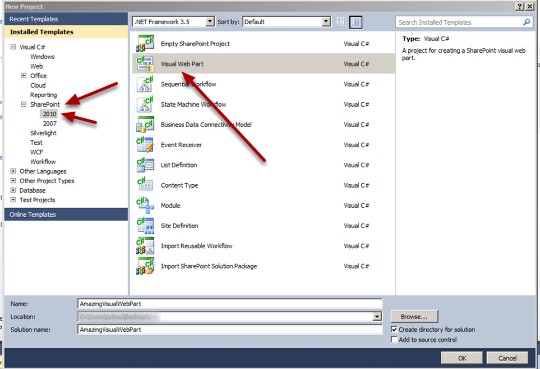Open the Sort by dropdown
Viewport: 540px width, 369px height.
326,22
